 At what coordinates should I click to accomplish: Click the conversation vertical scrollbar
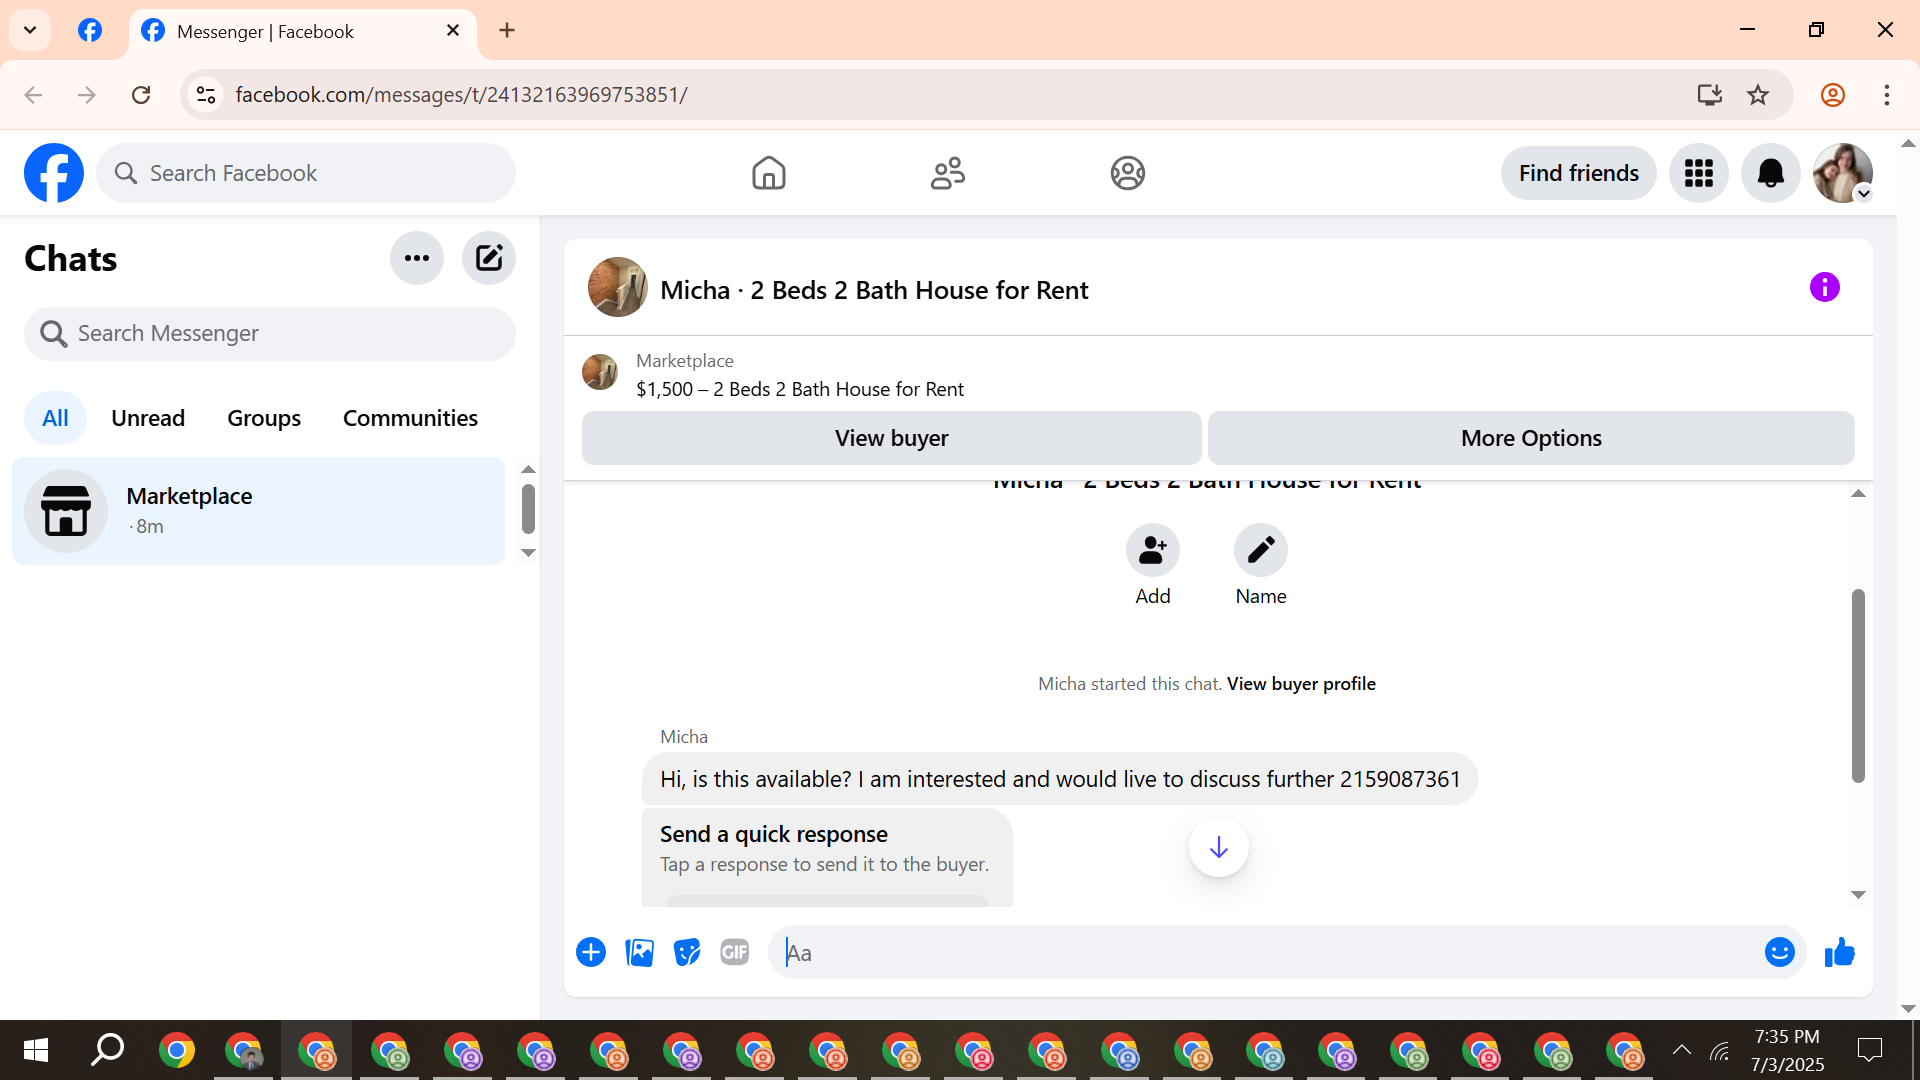1858,686
